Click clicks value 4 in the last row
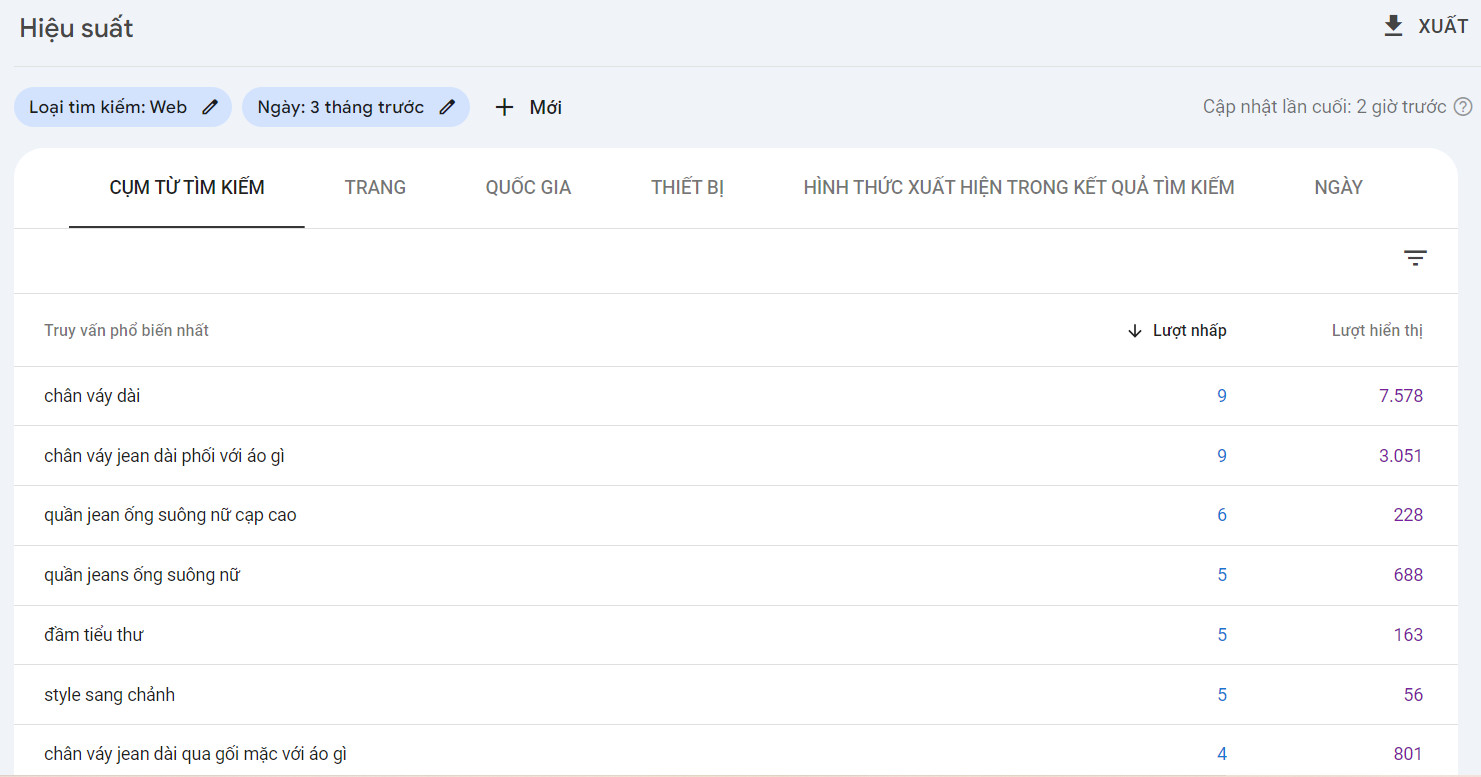Viewport: 1481px width, 777px height. tap(1222, 754)
